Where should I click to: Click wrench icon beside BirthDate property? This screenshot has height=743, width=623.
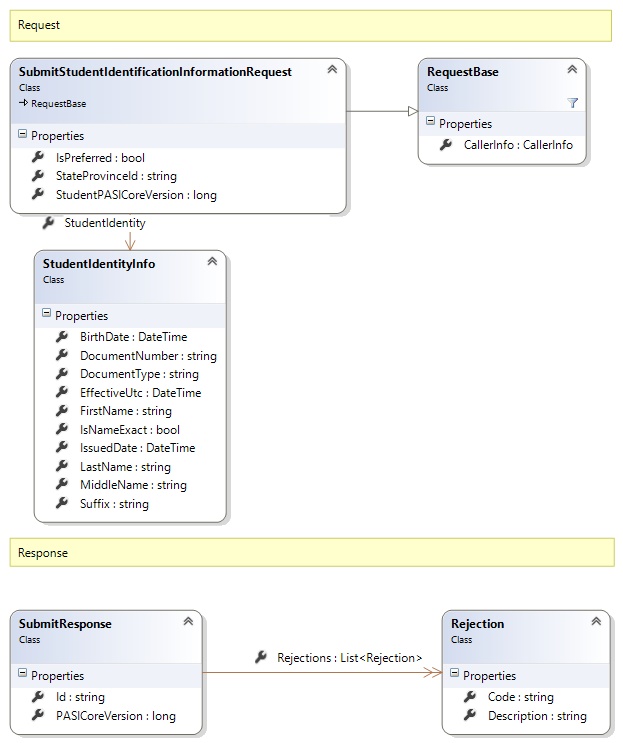62,337
